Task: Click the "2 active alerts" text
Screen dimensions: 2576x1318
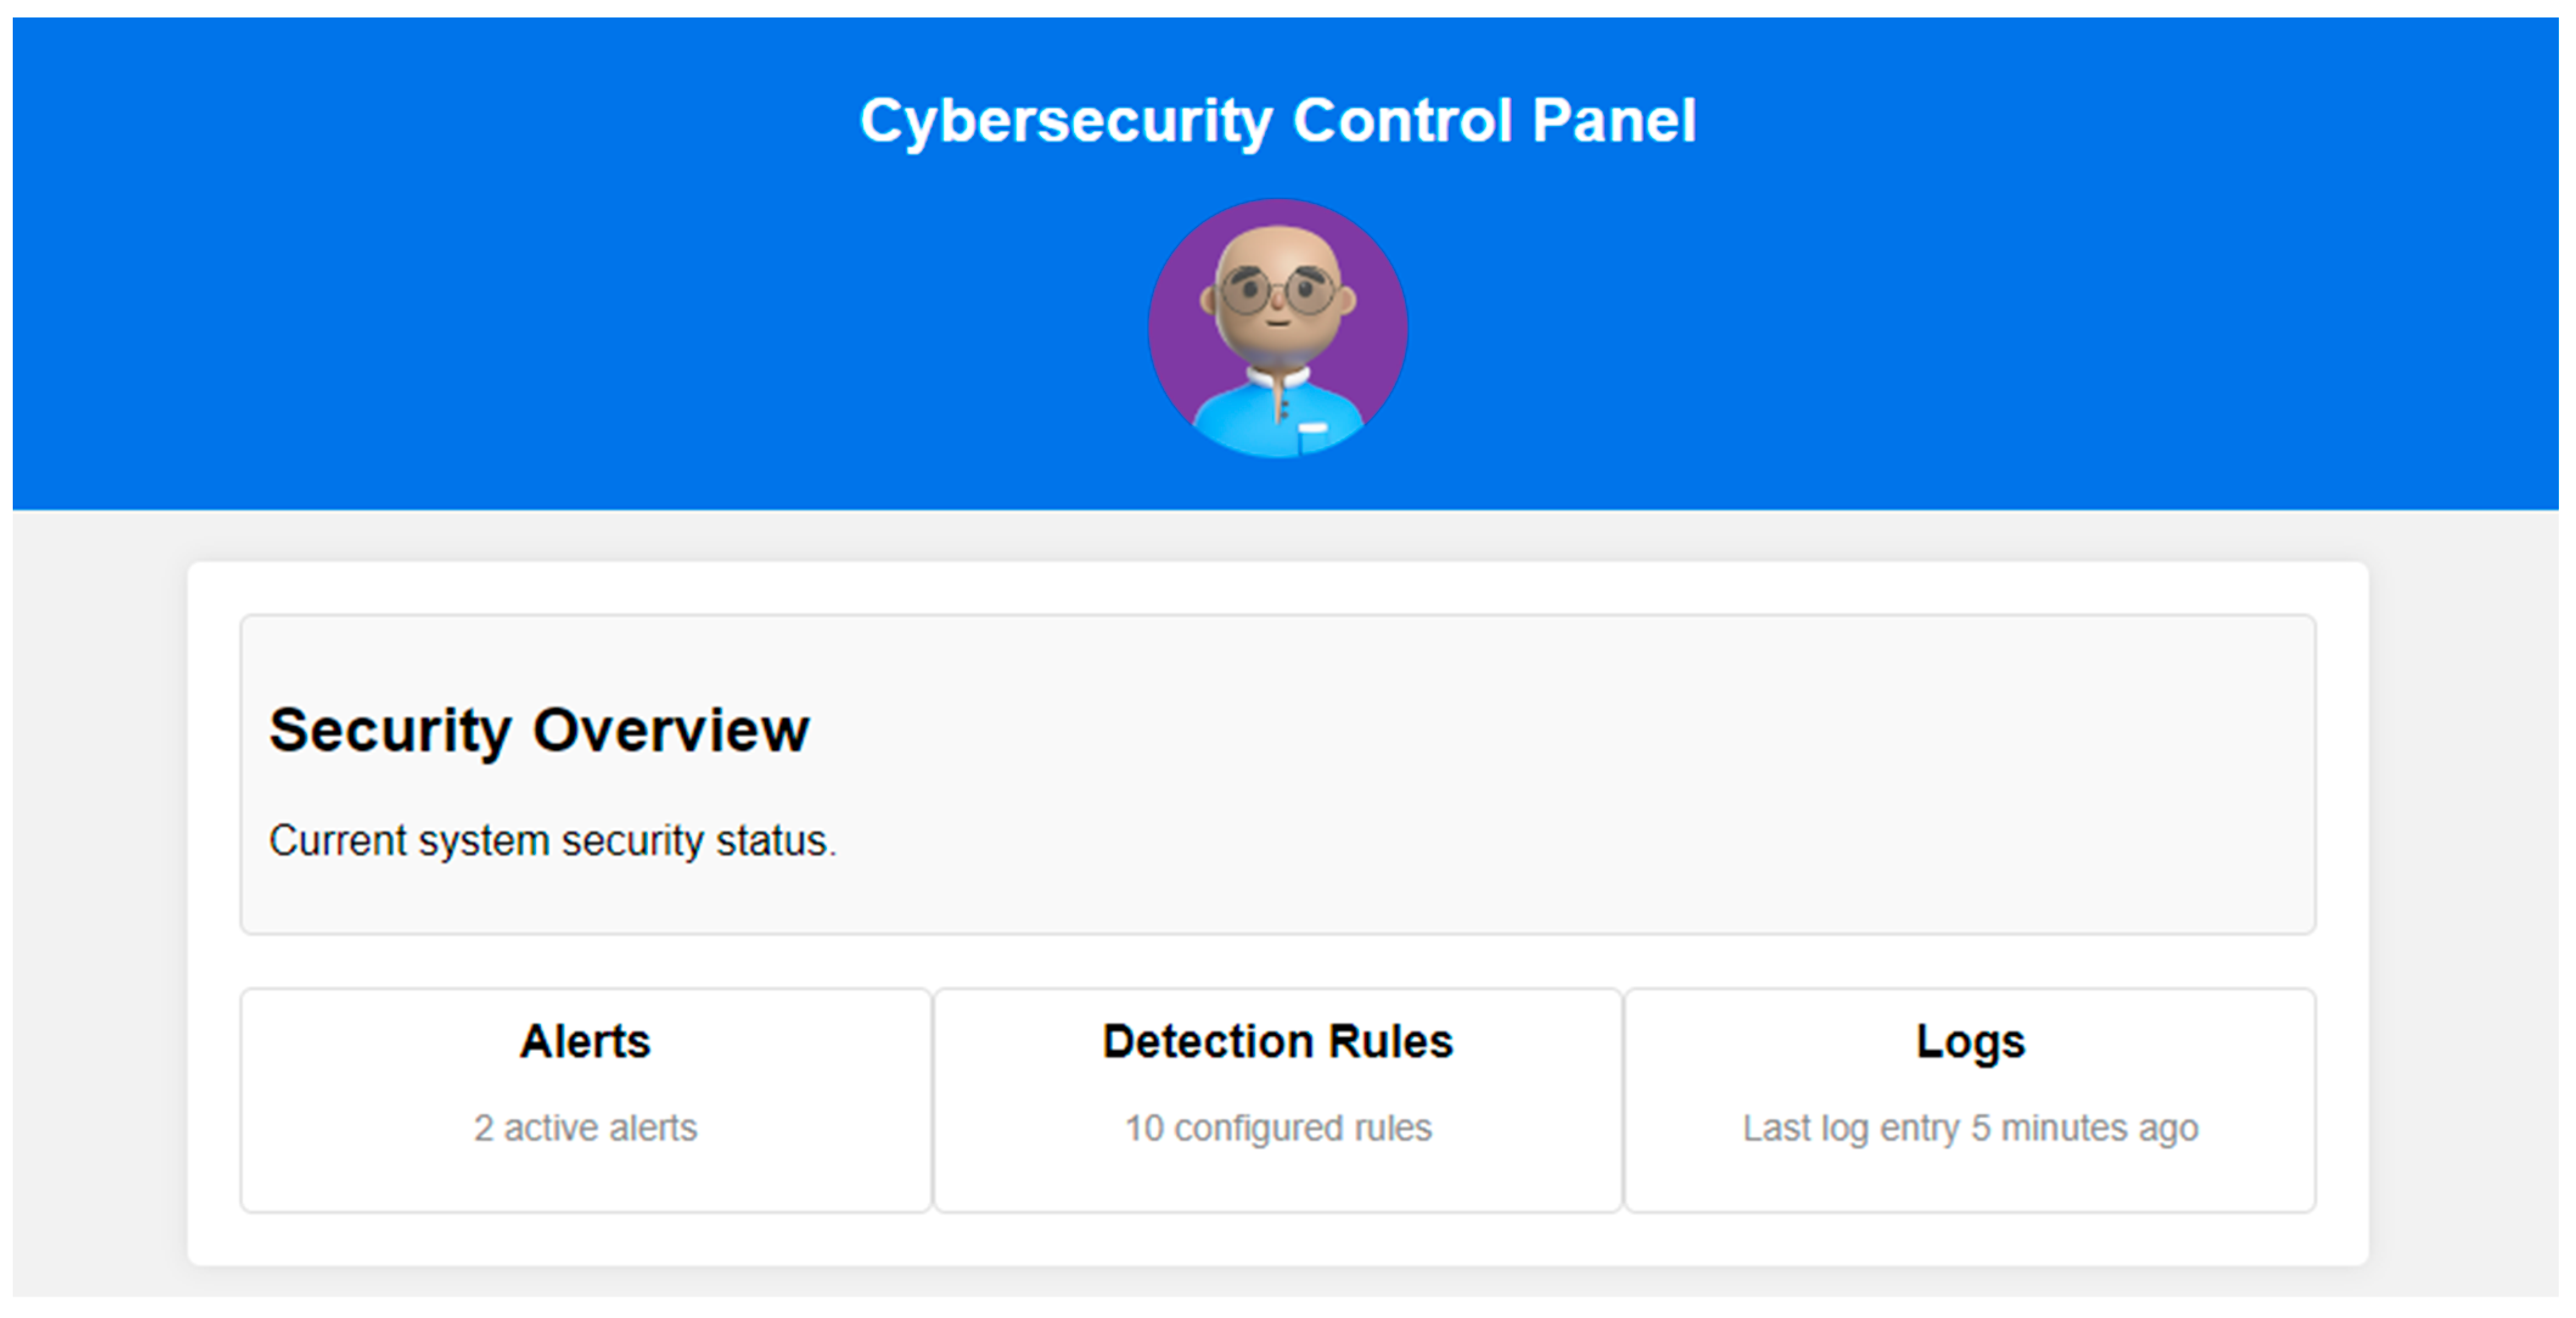Action: coord(585,1128)
